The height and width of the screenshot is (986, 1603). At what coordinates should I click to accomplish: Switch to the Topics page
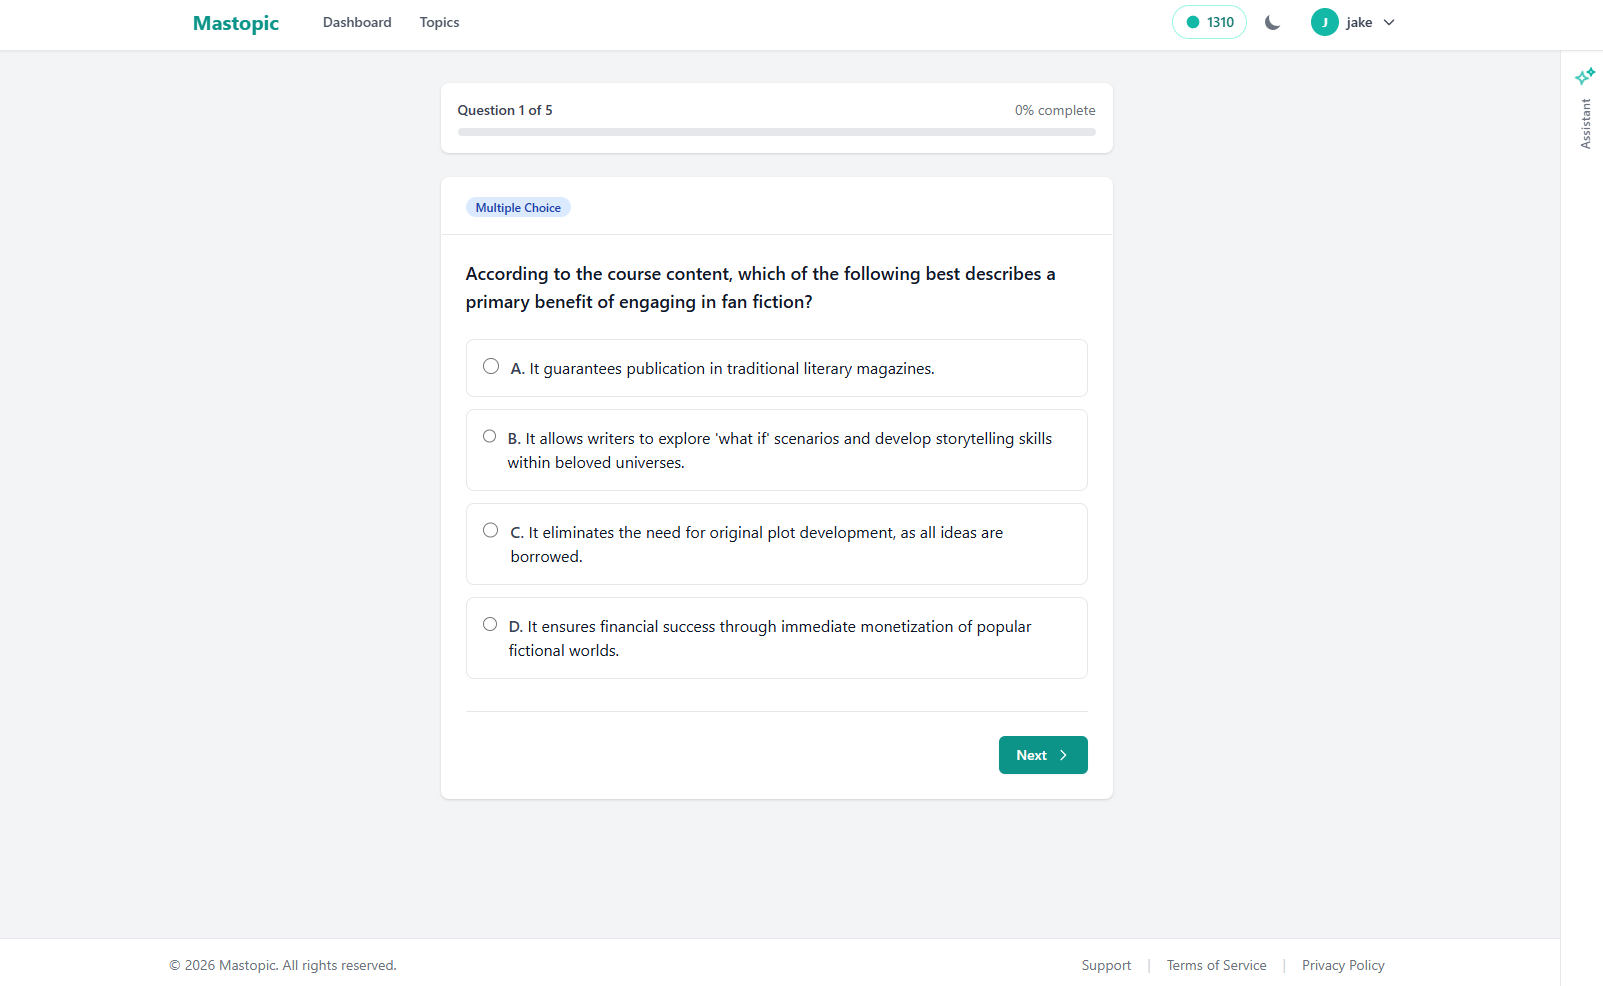click(438, 22)
